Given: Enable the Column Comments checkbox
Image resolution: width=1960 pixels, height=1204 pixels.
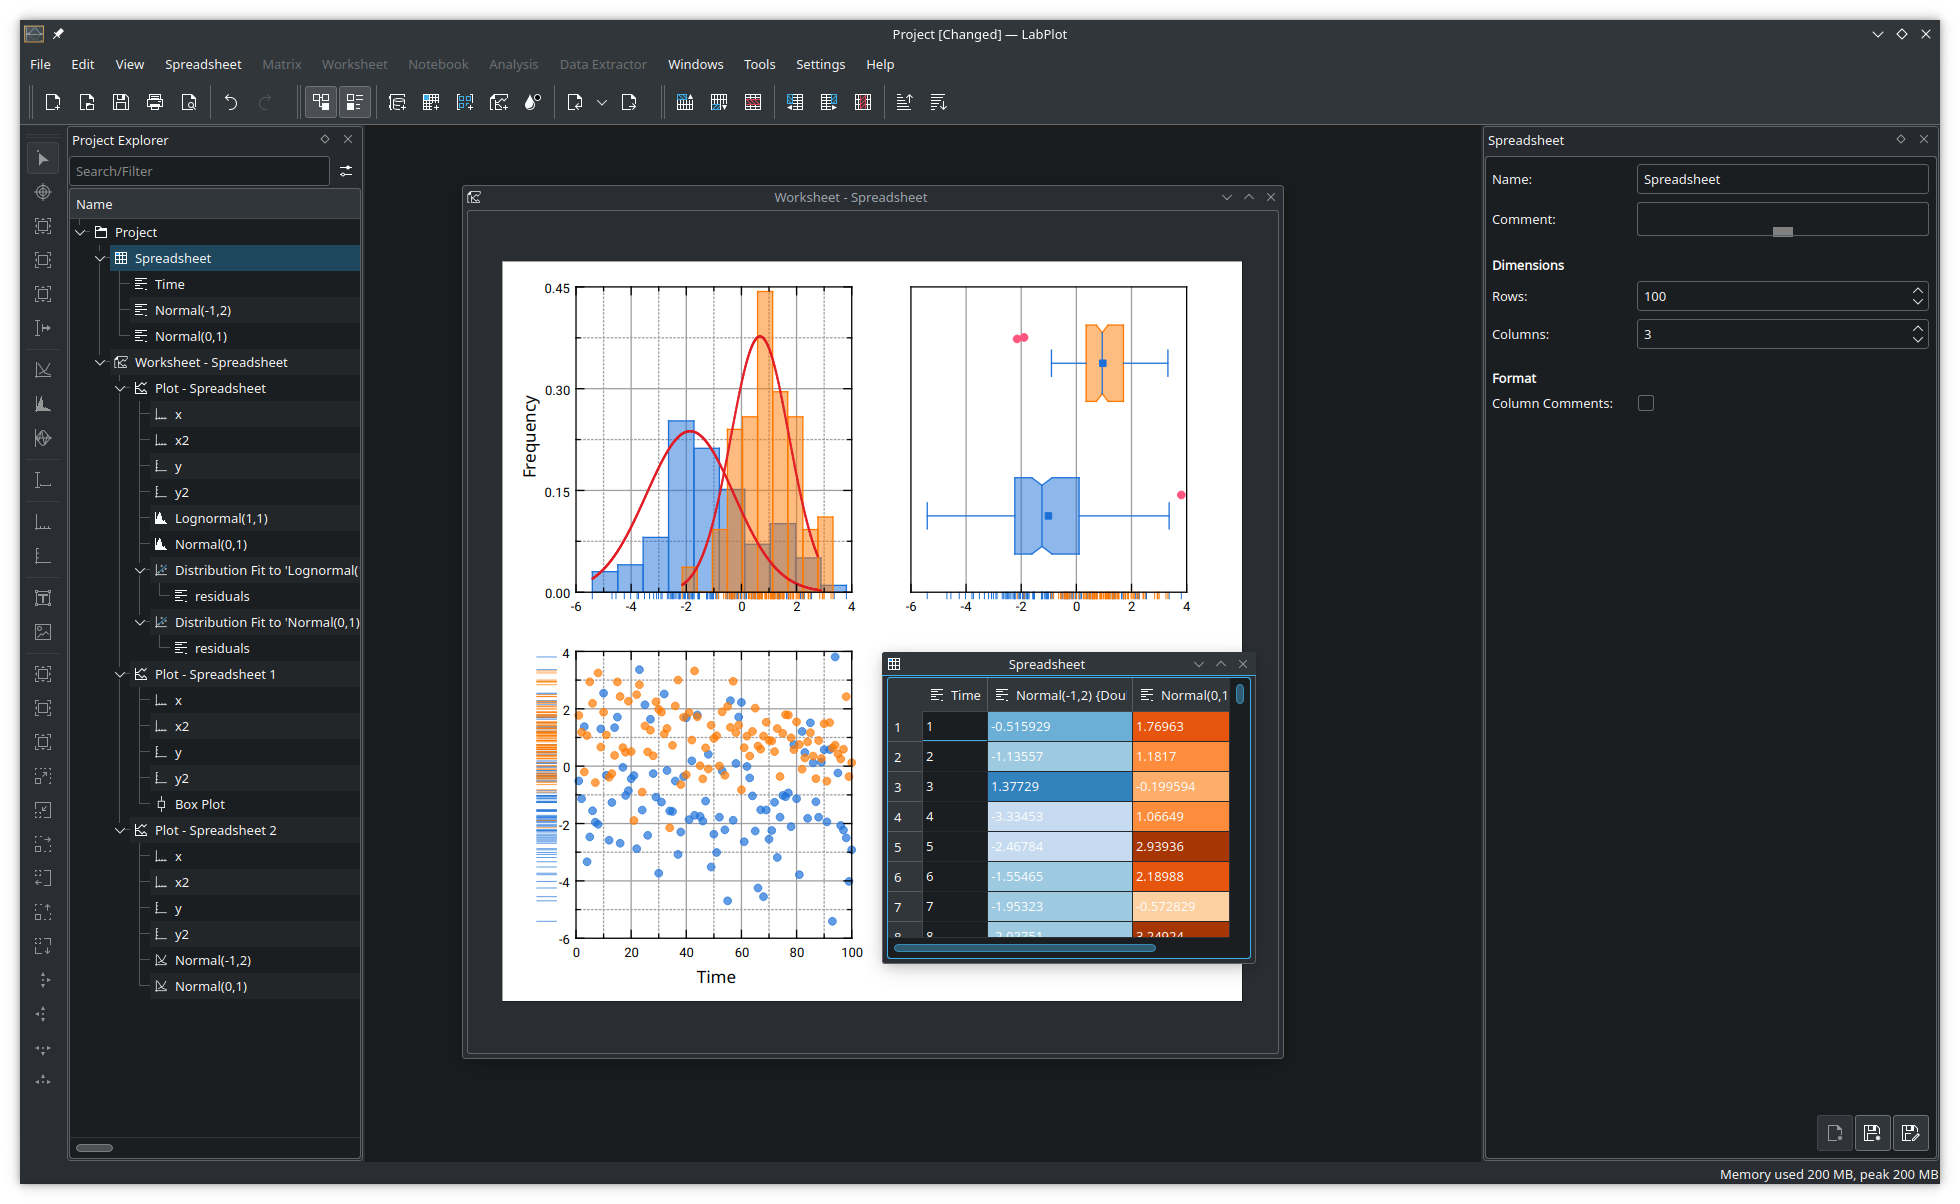Looking at the screenshot, I should 1647,403.
